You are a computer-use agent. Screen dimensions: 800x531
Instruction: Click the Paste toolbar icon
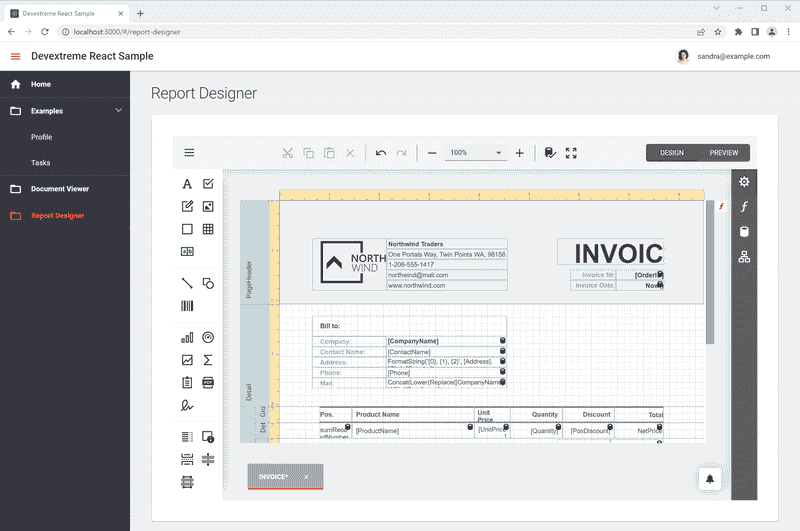tap(330, 153)
